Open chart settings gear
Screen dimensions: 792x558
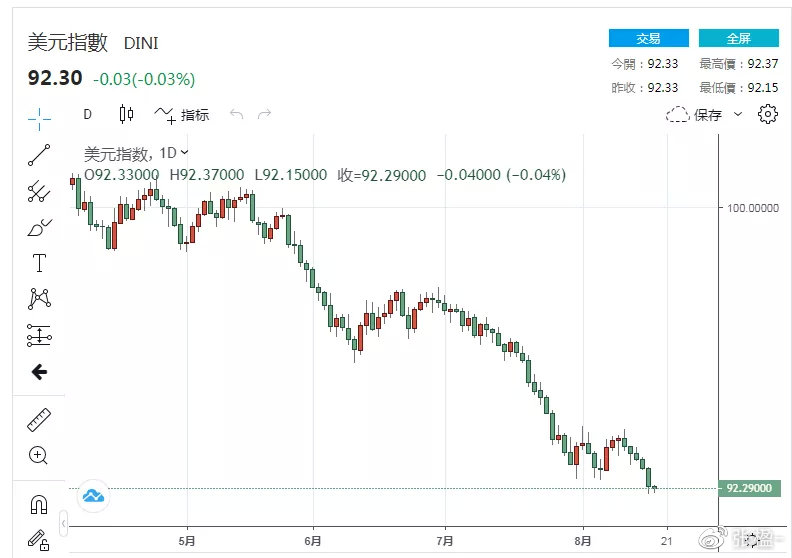click(768, 114)
